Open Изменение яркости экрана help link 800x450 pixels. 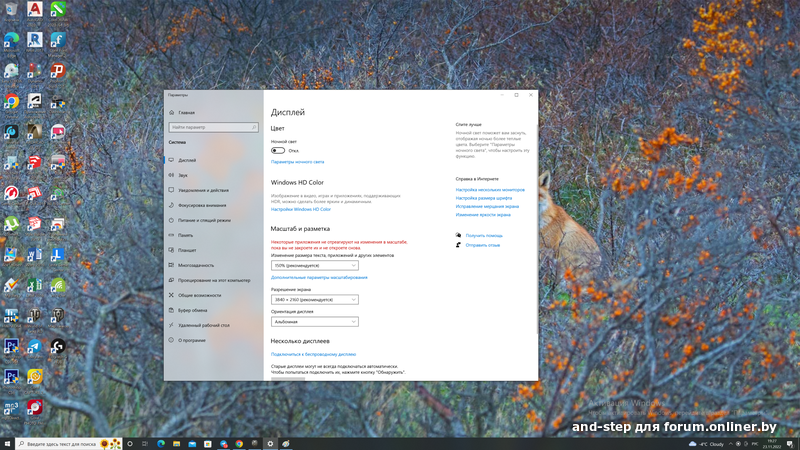coord(483,215)
